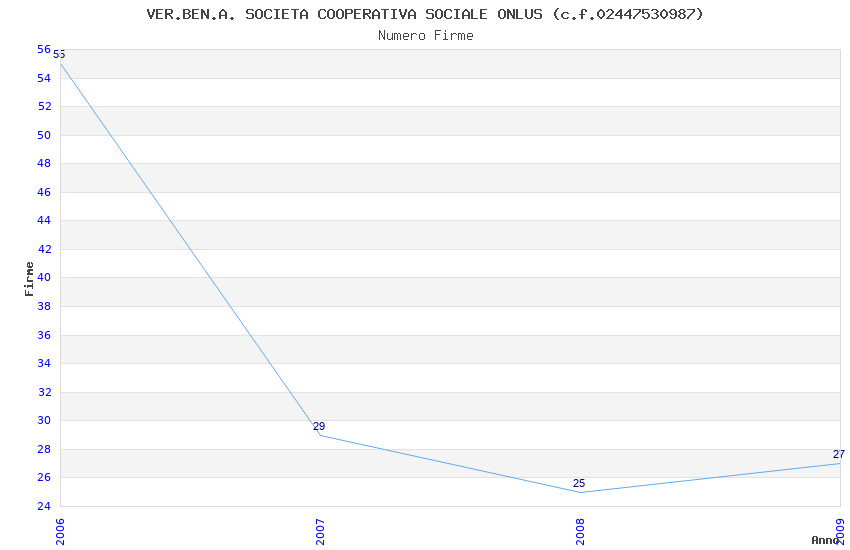The width and height of the screenshot is (850, 550).
Task: Click the 2007 year tick label
Action: 320,532
